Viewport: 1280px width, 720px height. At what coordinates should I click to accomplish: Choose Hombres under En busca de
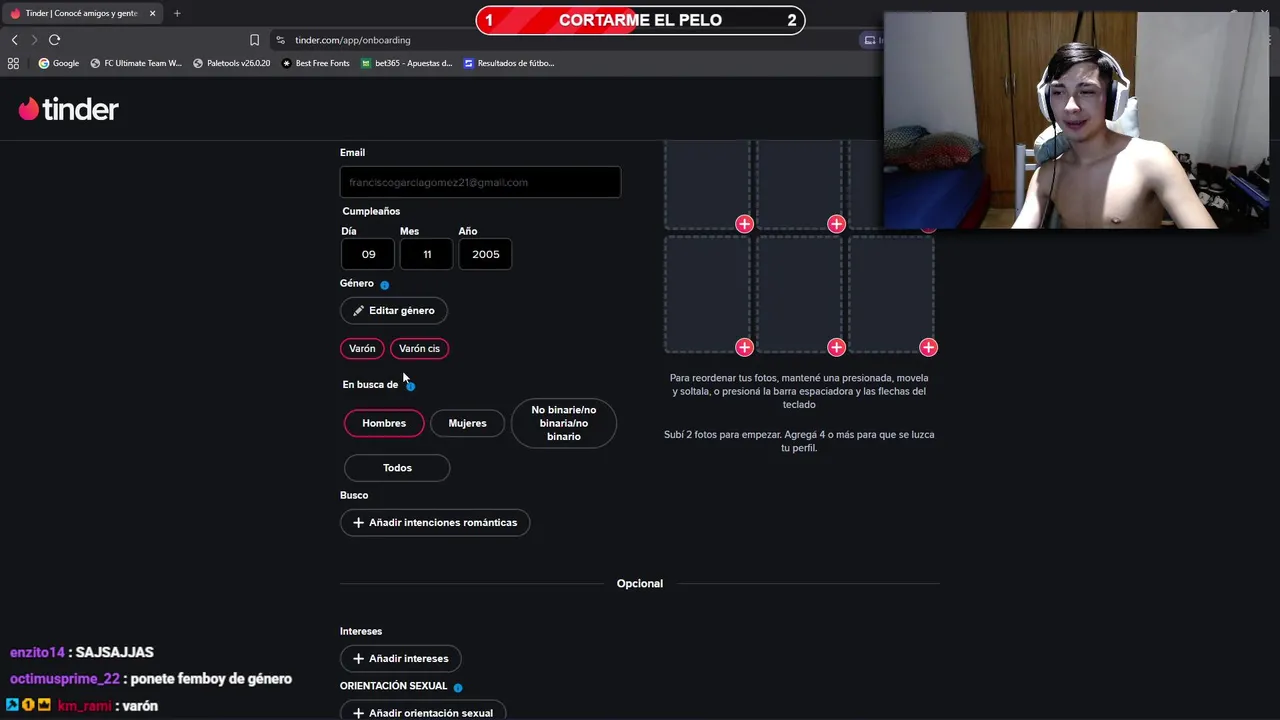(384, 423)
